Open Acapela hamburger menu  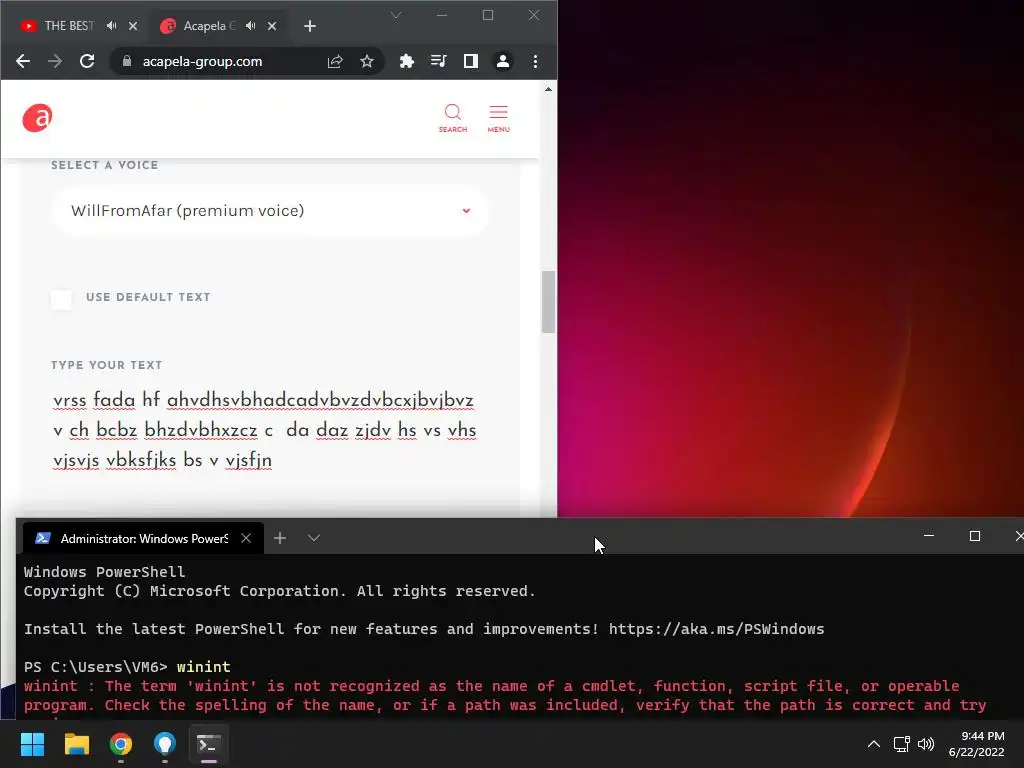point(498,118)
